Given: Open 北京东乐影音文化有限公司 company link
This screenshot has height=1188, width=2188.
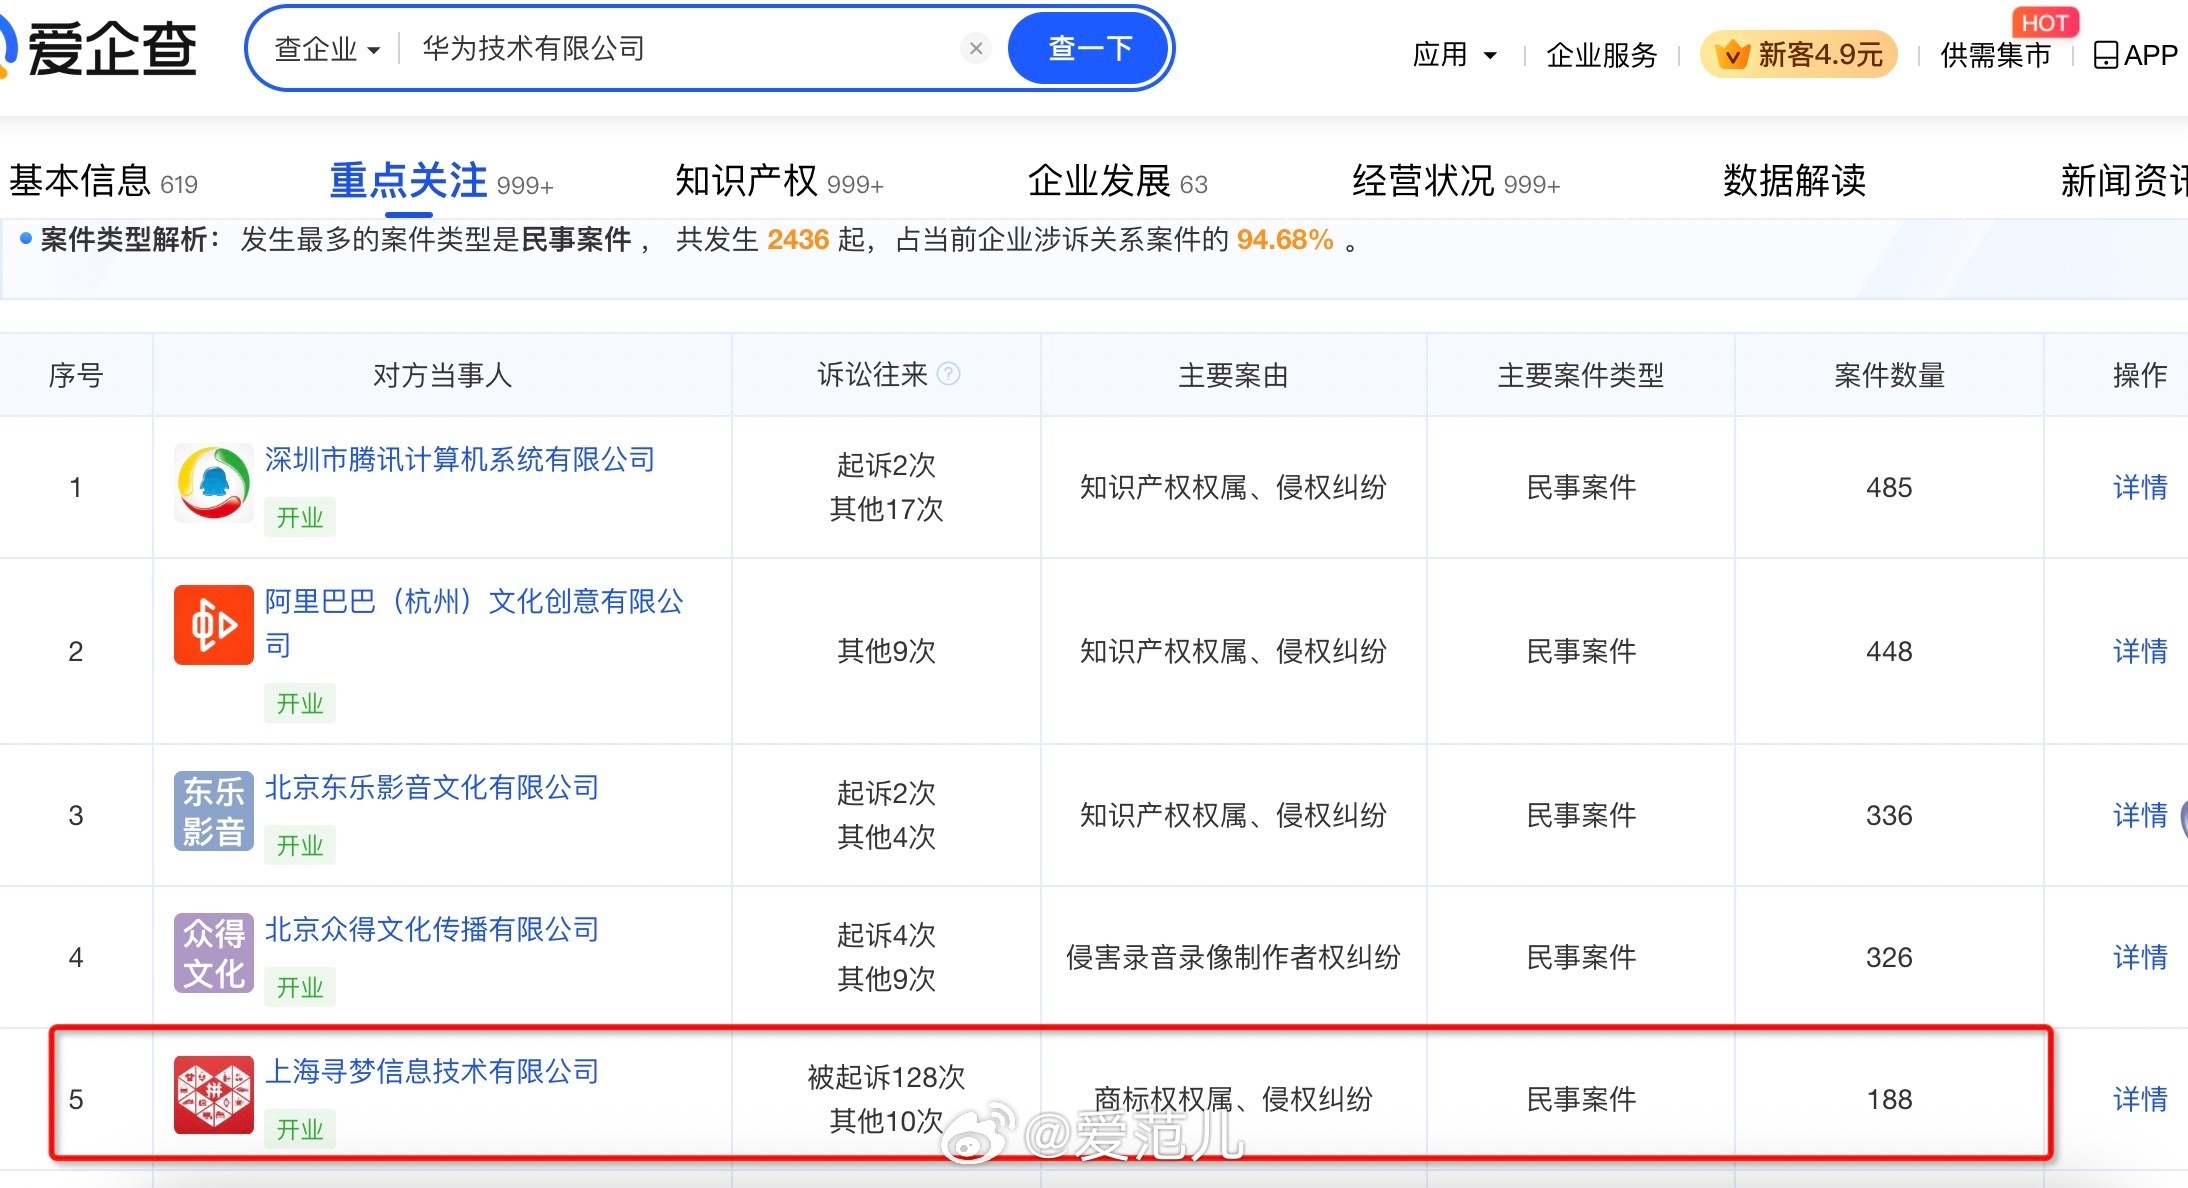Looking at the screenshot, I should [x=432, y=787].
